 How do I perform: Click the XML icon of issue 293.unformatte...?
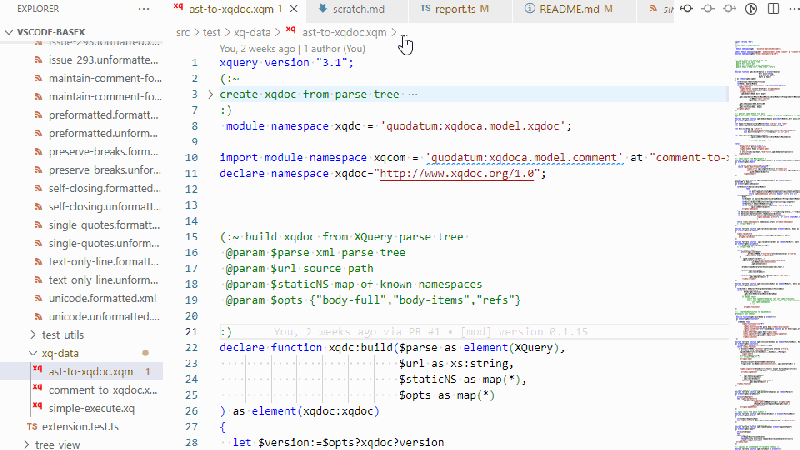pos(38,60)
